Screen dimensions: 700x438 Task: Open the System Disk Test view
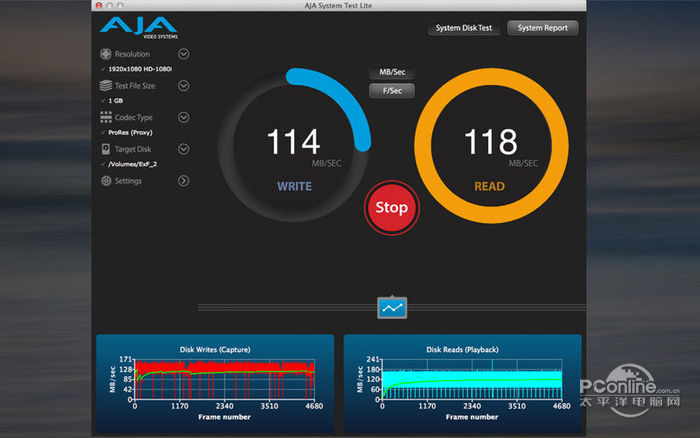pyautogui.click(x=463, y=28)
